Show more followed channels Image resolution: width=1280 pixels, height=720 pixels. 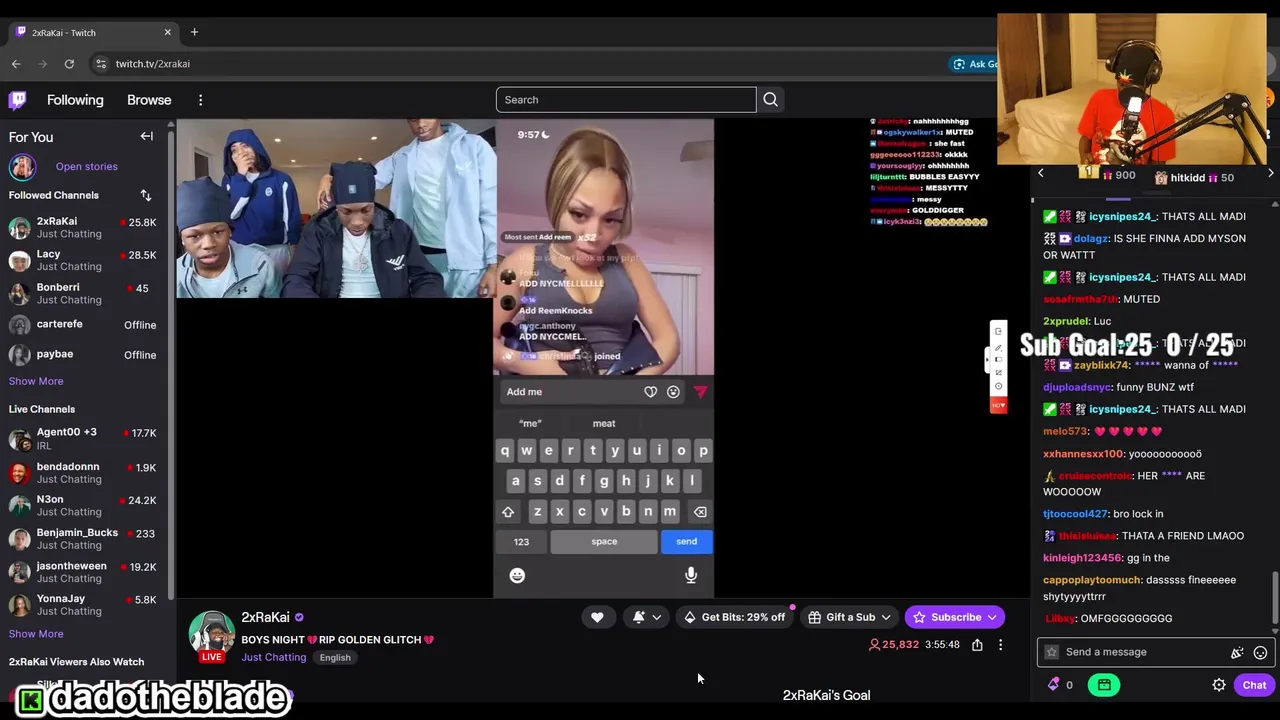pyautogui.click(x=36, y=381)
